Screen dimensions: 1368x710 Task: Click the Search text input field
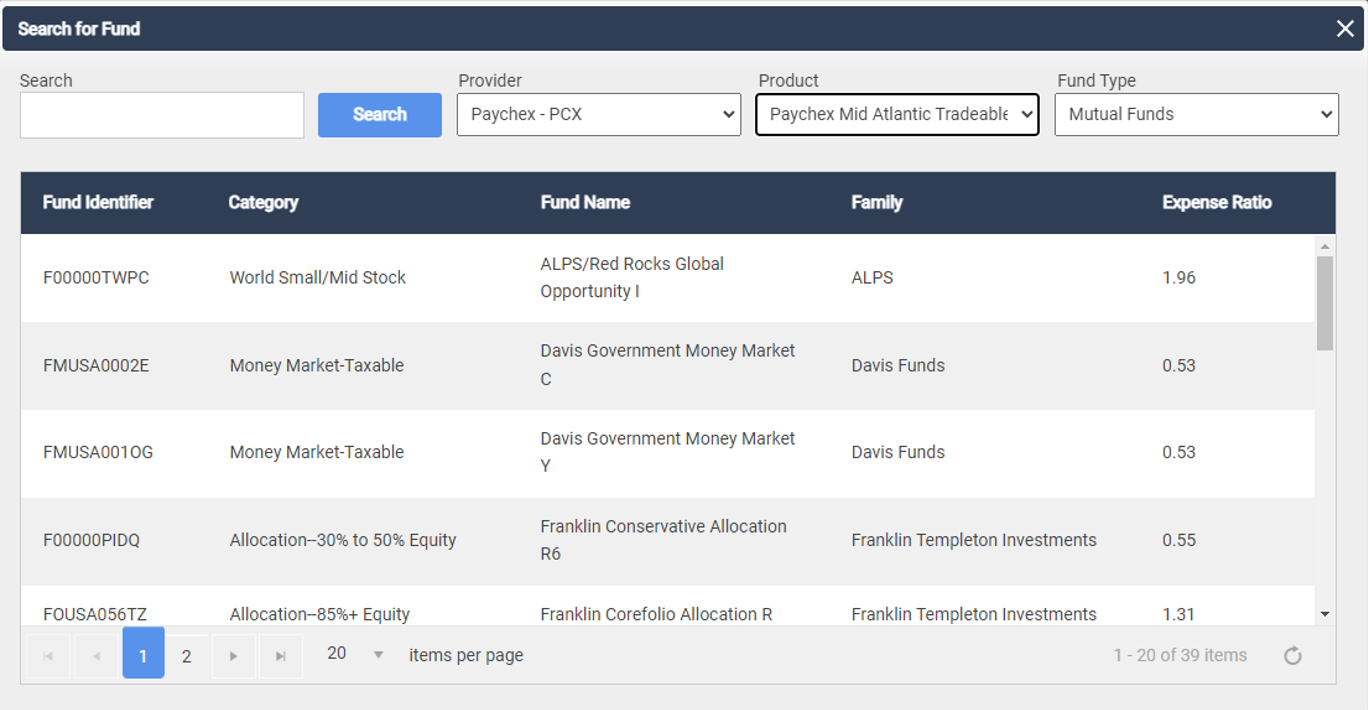click(x=162, y=115)
